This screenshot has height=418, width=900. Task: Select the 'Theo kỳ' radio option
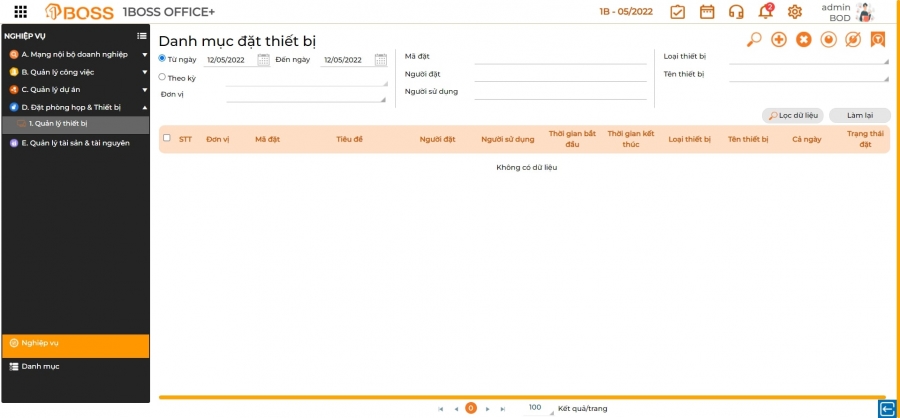tap(163, 76)
